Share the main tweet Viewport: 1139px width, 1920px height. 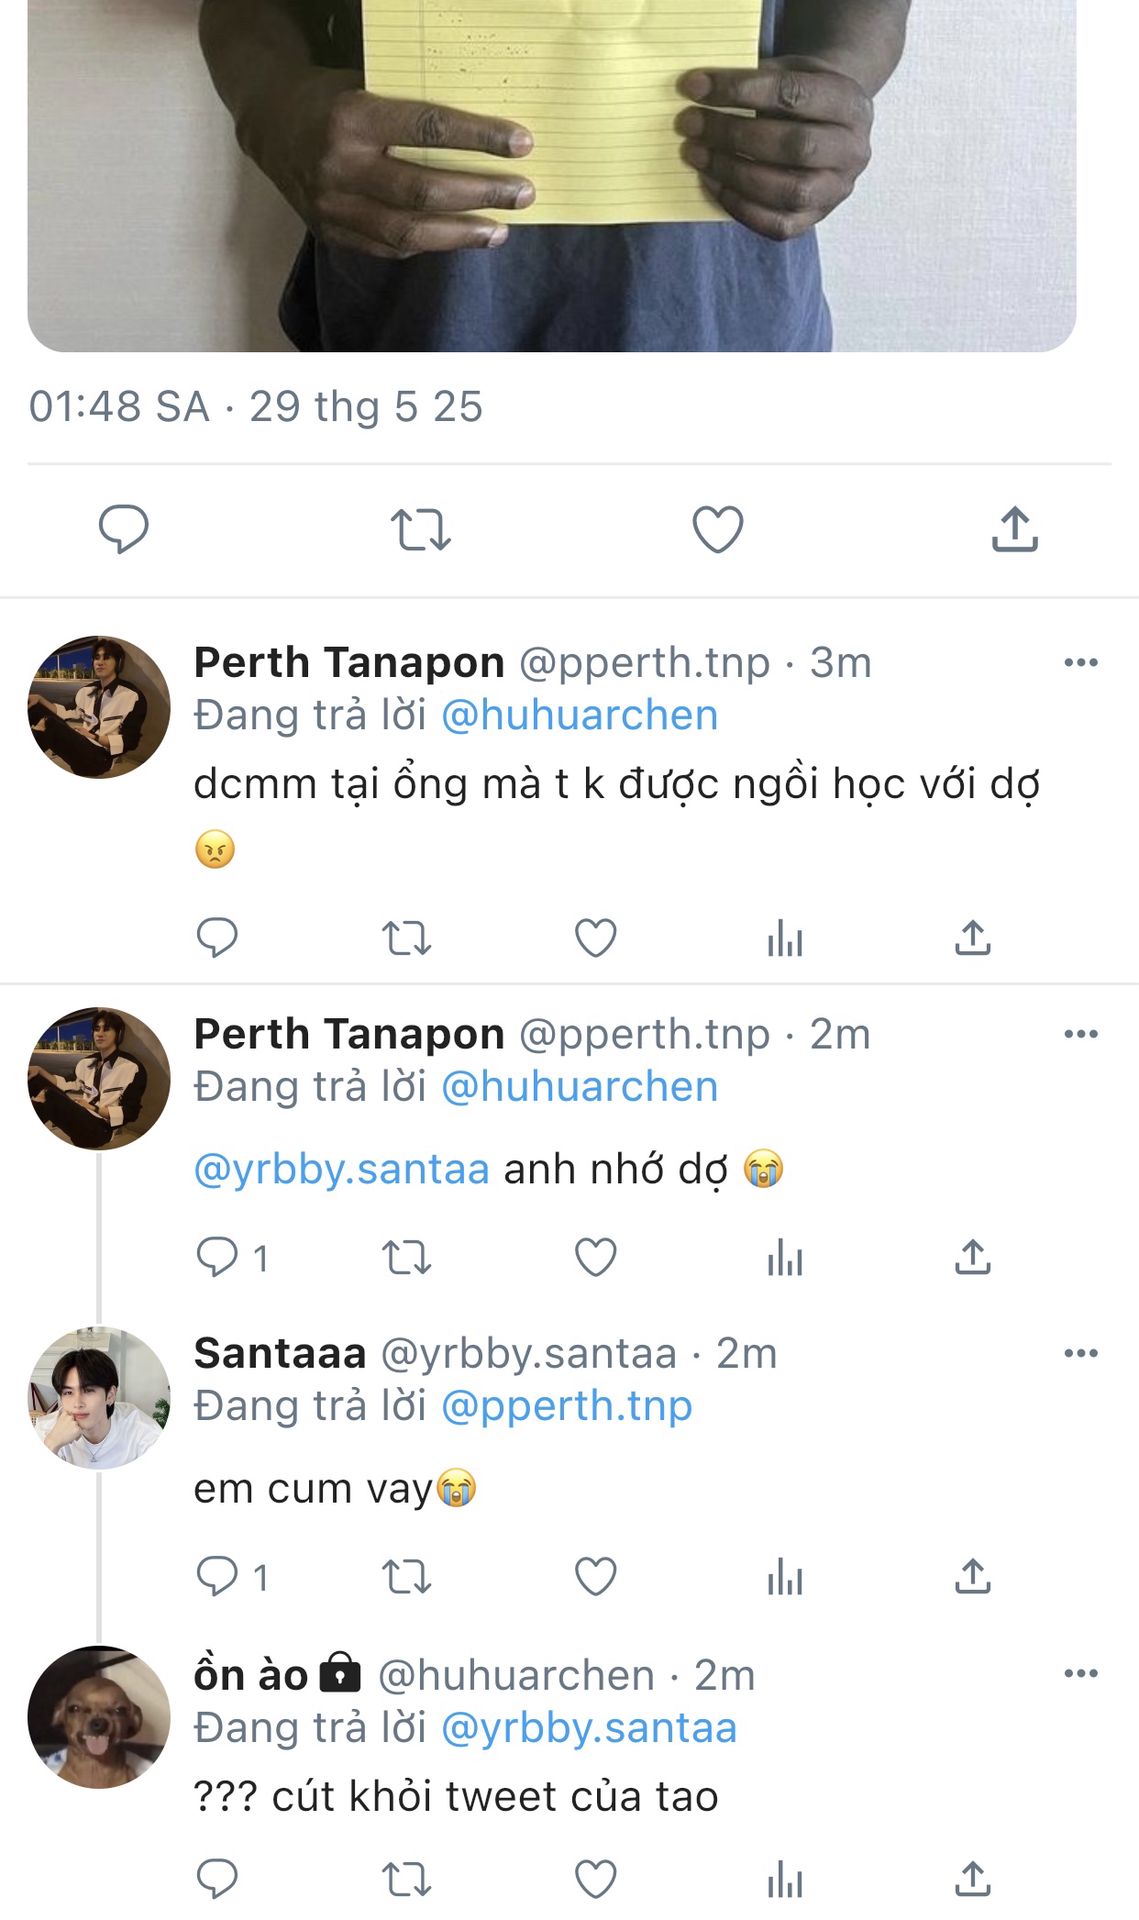tap(1015, 529)
